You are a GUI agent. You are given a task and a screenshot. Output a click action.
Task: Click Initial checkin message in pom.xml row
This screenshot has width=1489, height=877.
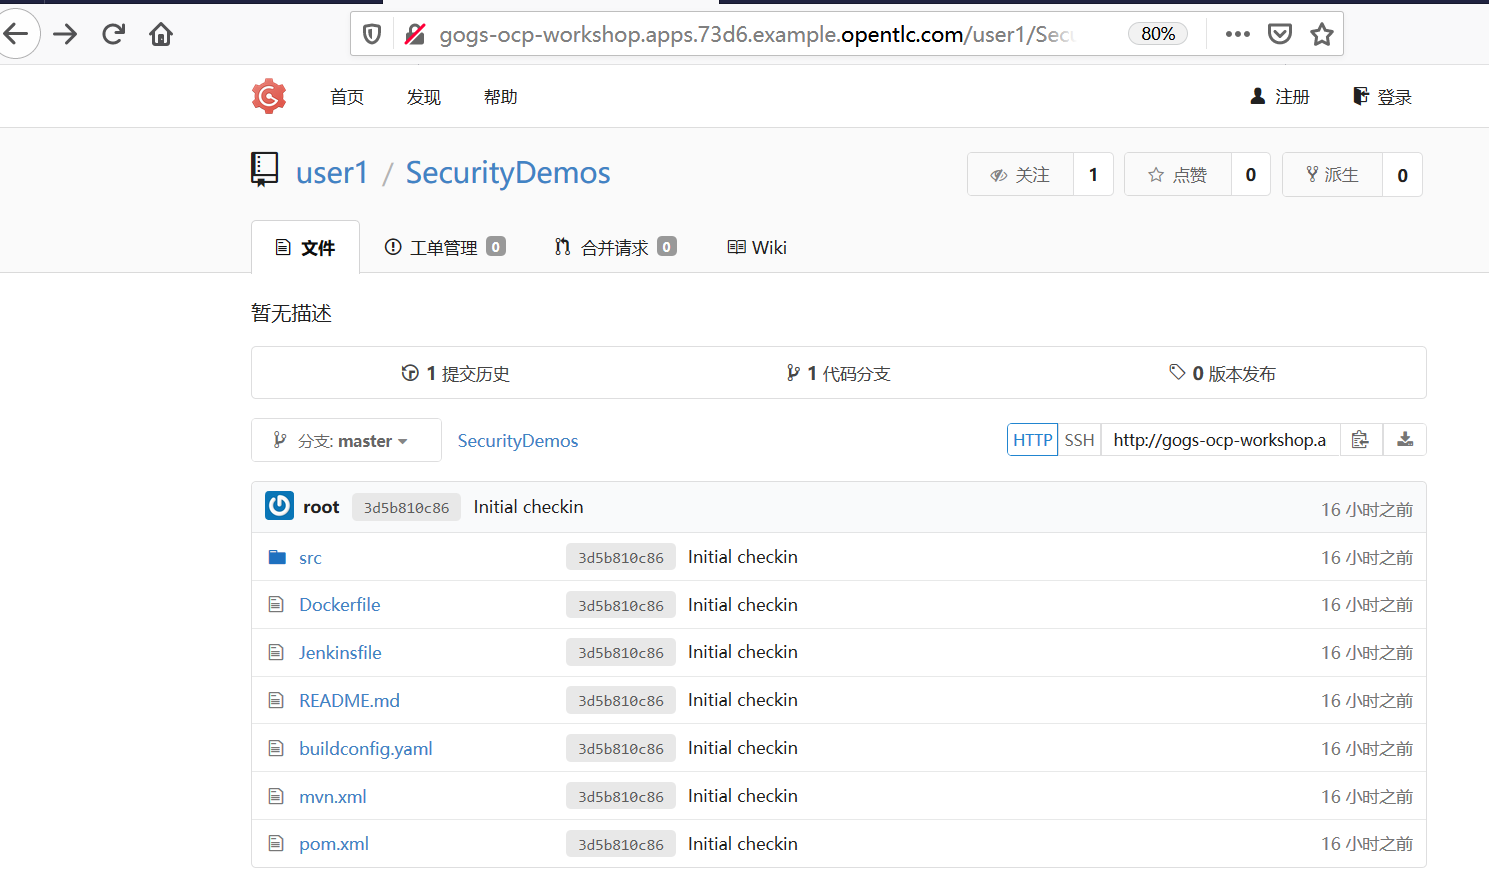(743, 844)
